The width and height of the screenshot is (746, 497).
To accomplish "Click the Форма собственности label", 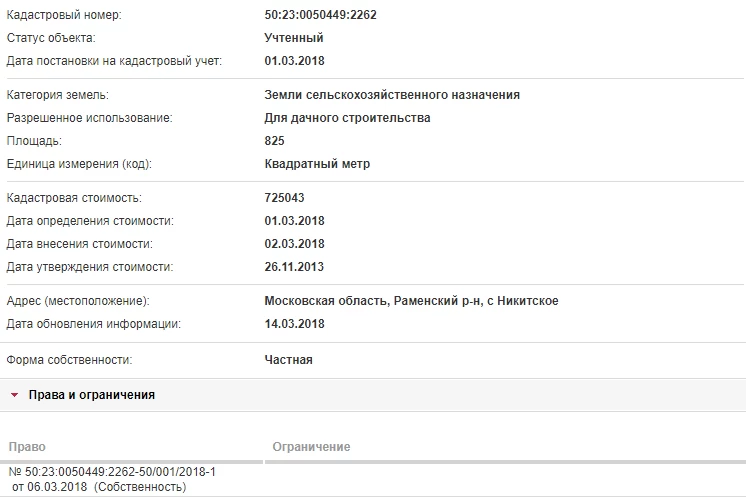I will pyautogui.click(x=69, y=359).
